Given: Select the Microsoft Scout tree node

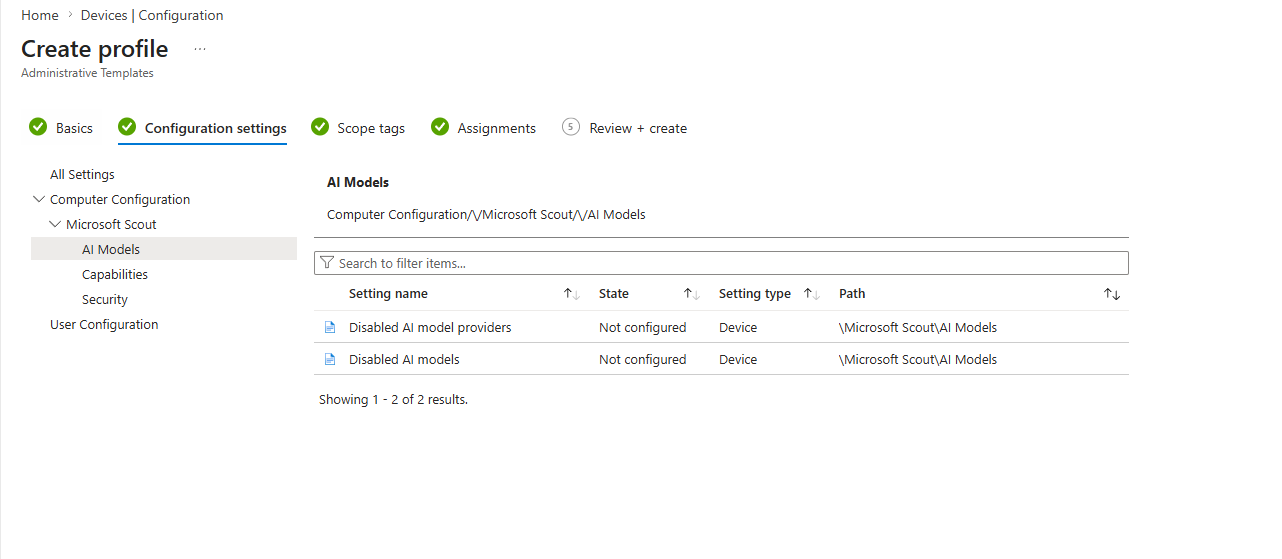Looking at the screenshot, I should click(111, 224).
